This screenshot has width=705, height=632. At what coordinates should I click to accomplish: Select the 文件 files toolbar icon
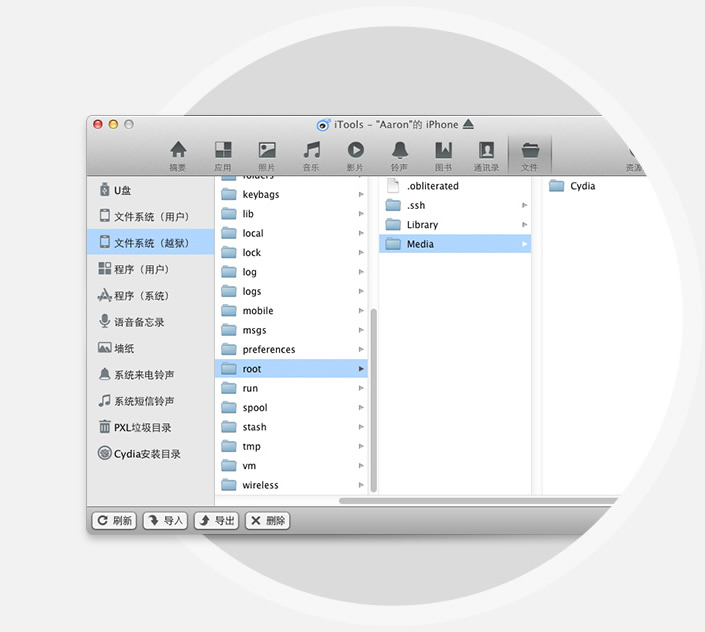click(530, 156)
